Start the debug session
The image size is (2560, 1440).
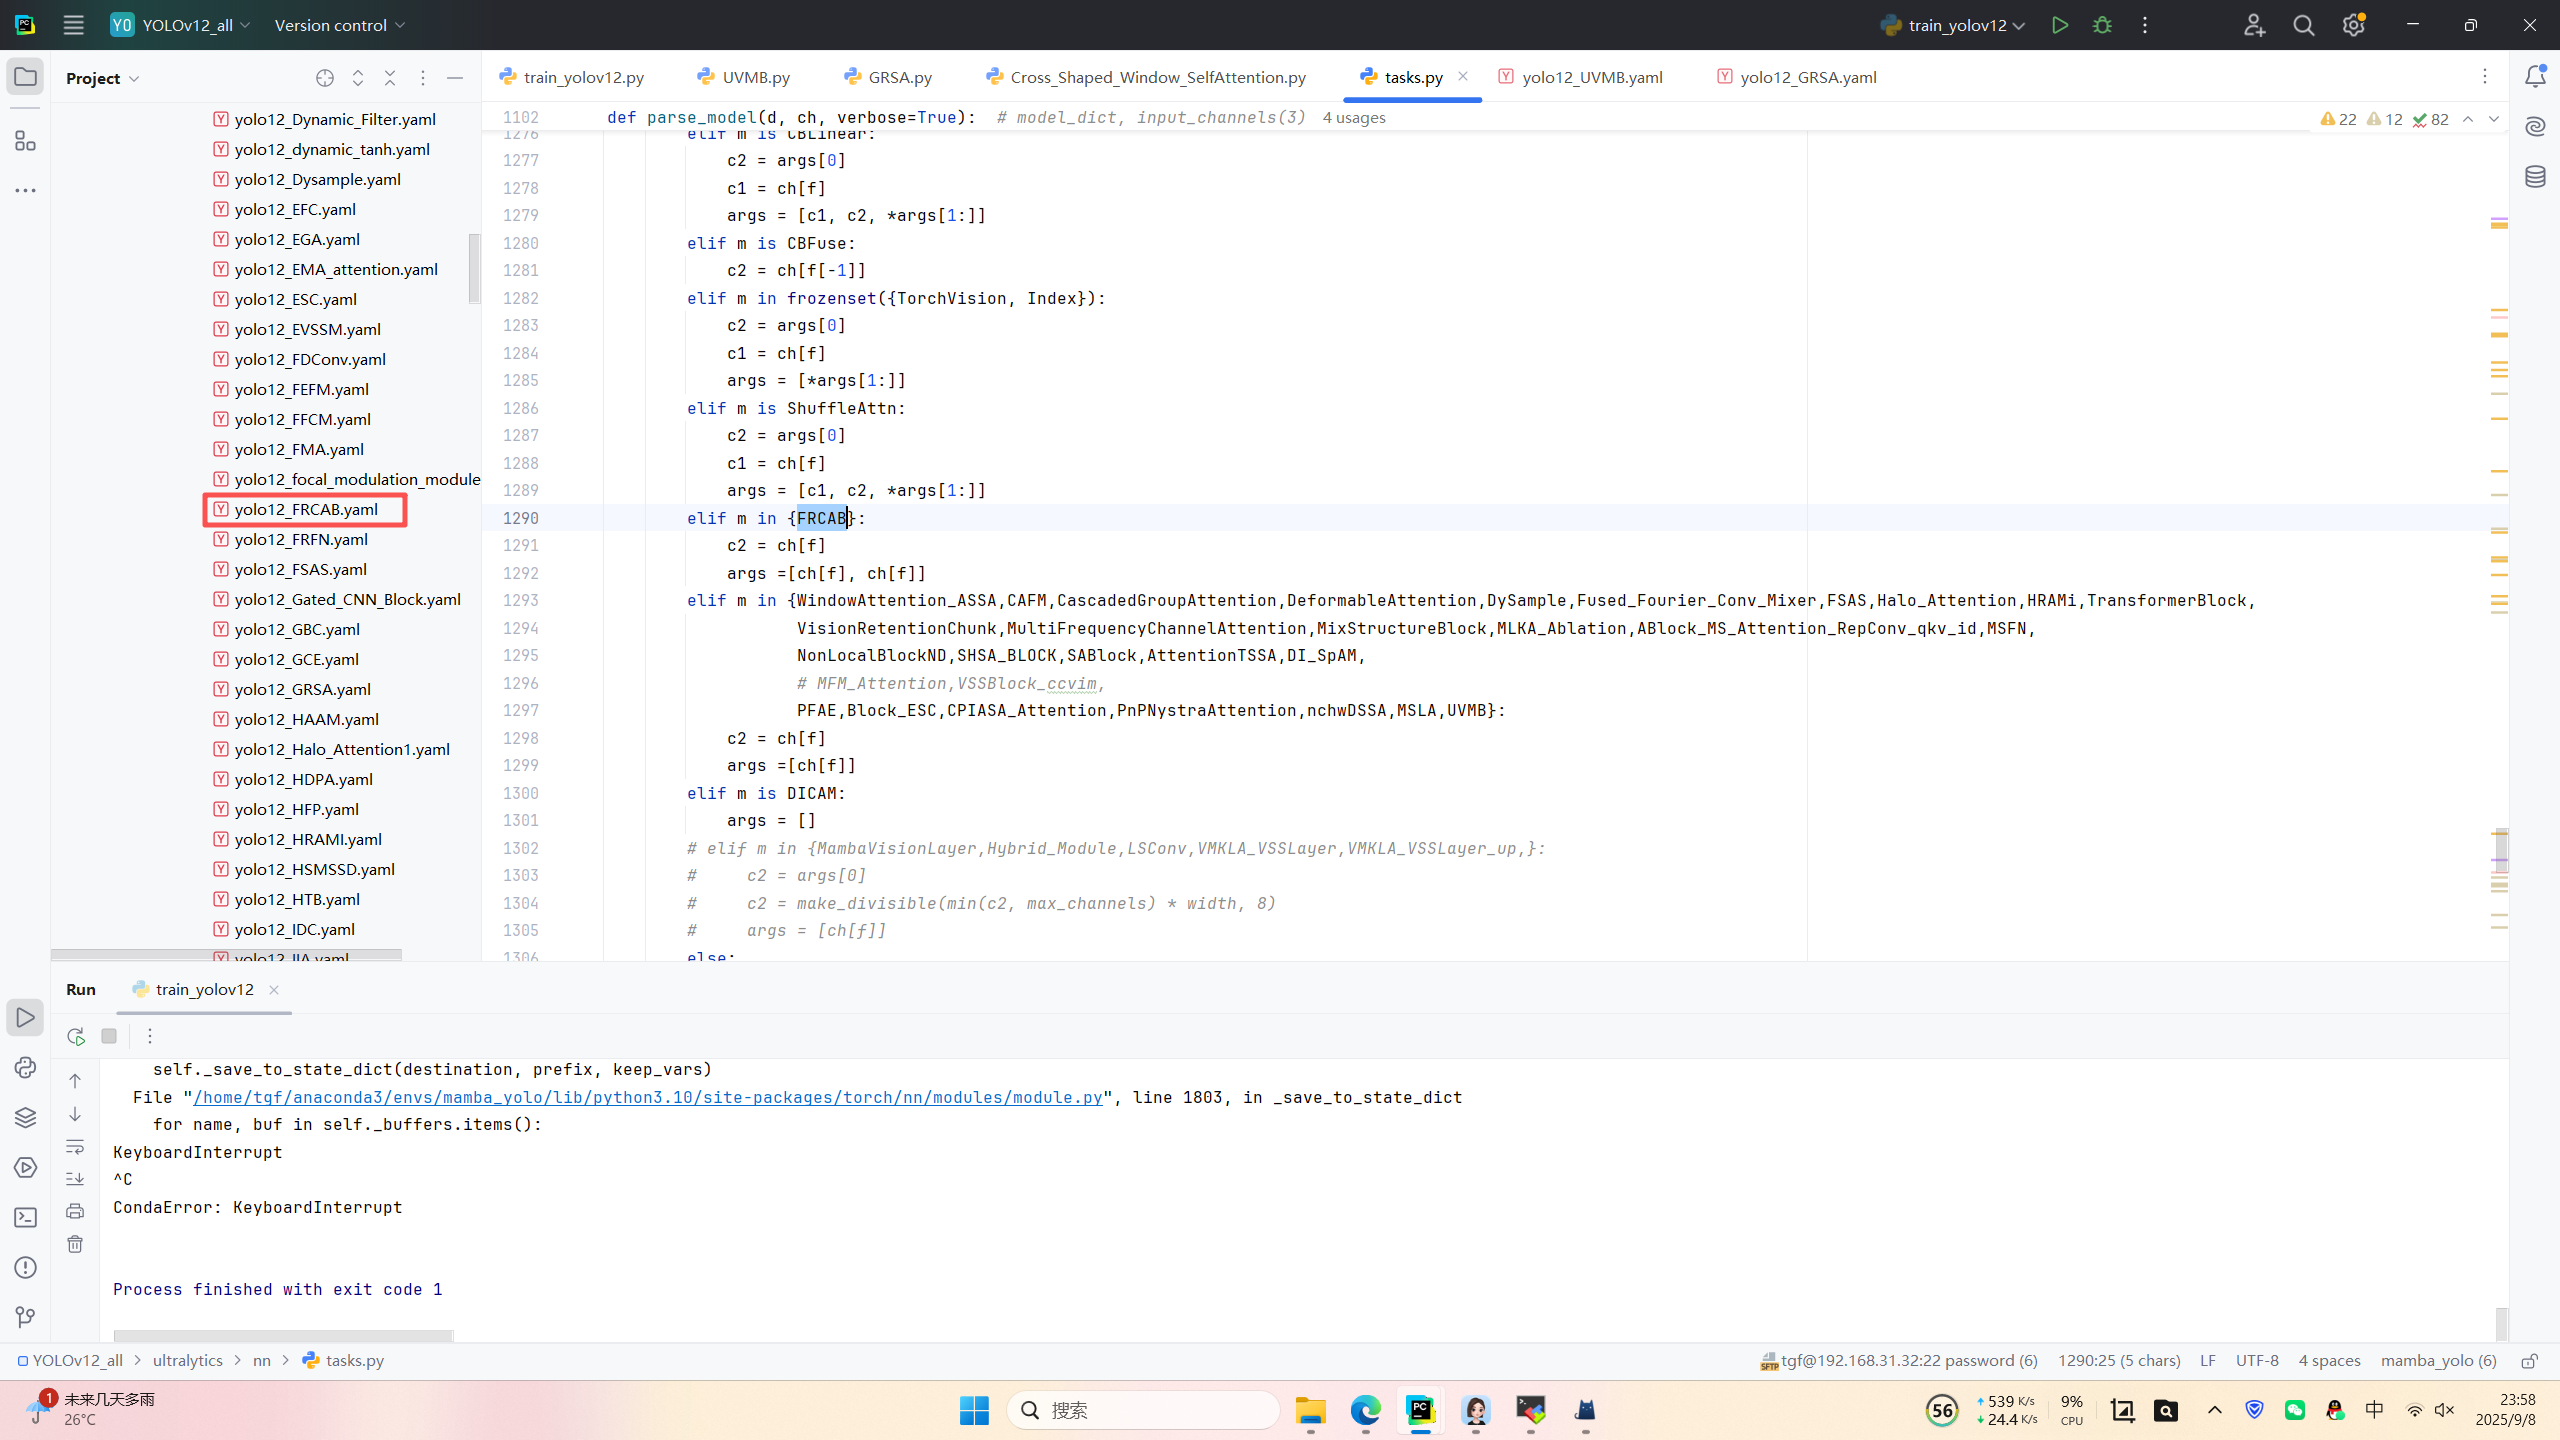(x=2102, y=25)
